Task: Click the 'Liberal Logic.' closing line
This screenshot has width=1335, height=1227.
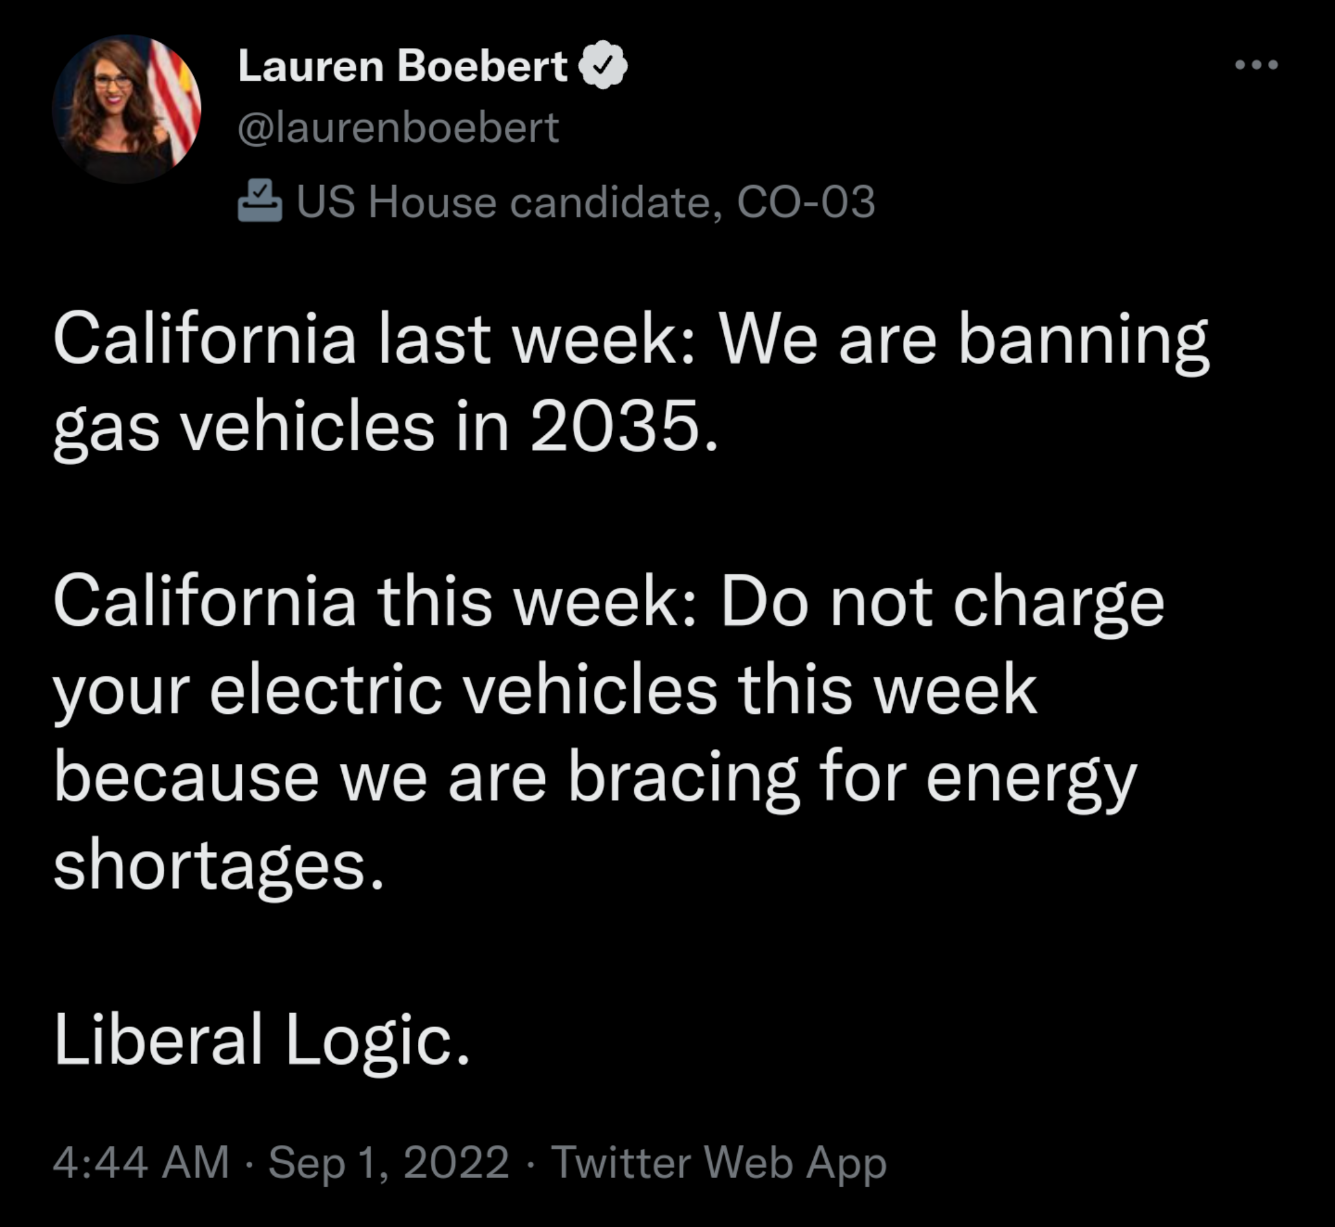Action: [x=261, y=1038]
